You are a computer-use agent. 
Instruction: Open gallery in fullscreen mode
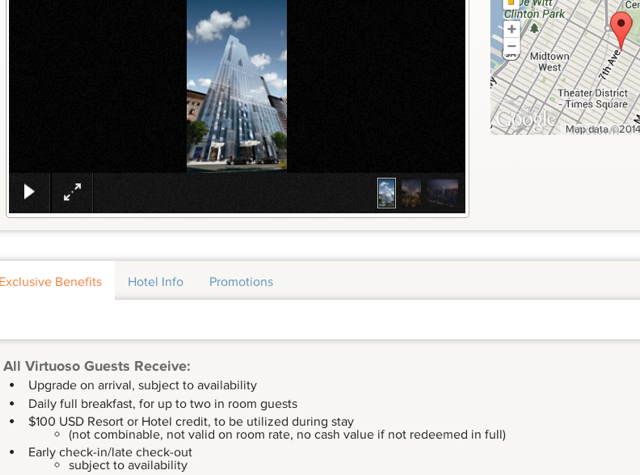coord(72,192)
